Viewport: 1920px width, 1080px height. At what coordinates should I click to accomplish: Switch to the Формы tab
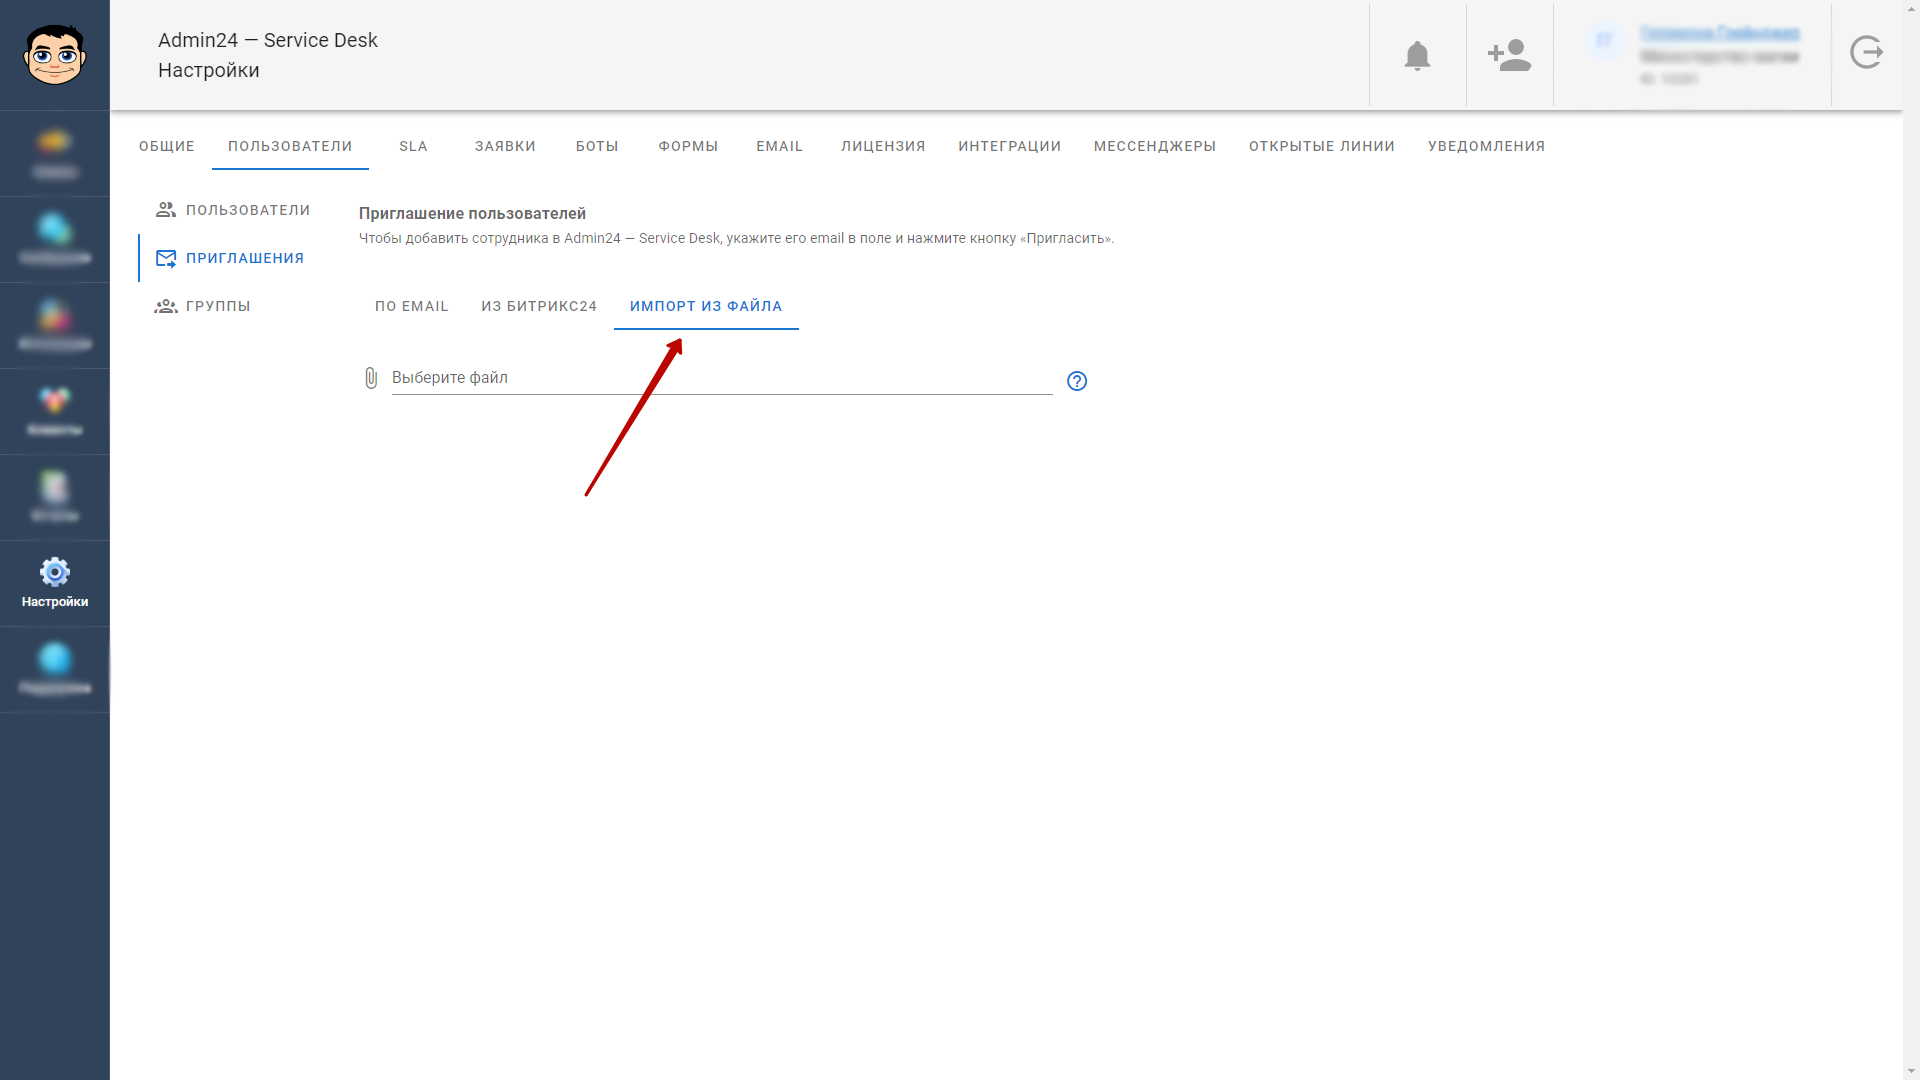pos(688,146)
